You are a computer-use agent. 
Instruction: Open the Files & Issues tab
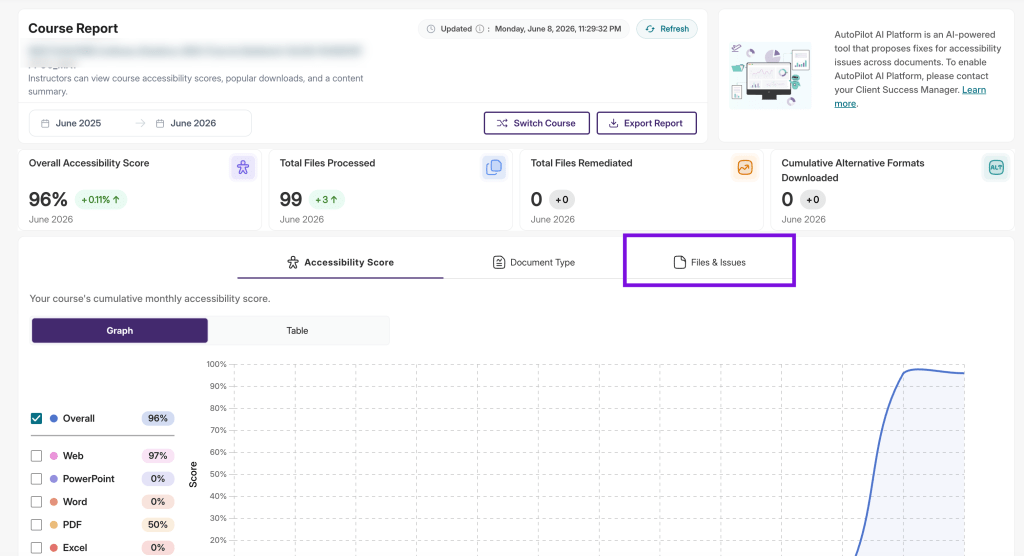[x=709, y=262]
